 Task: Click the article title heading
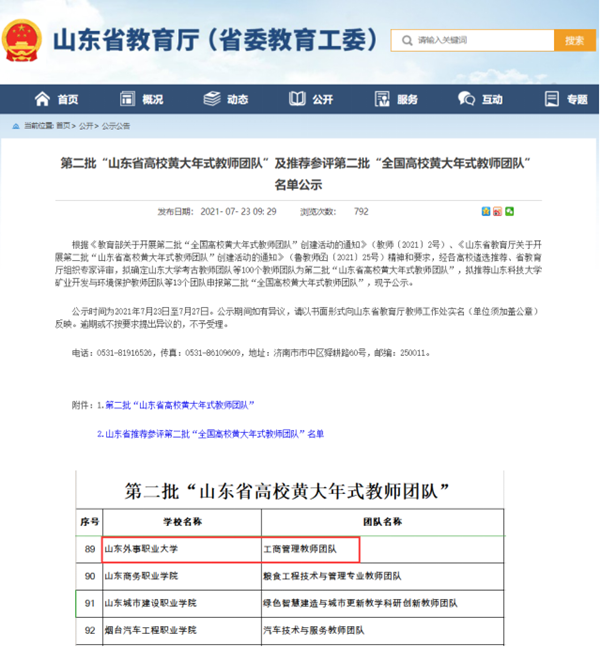tap(297, 173)
